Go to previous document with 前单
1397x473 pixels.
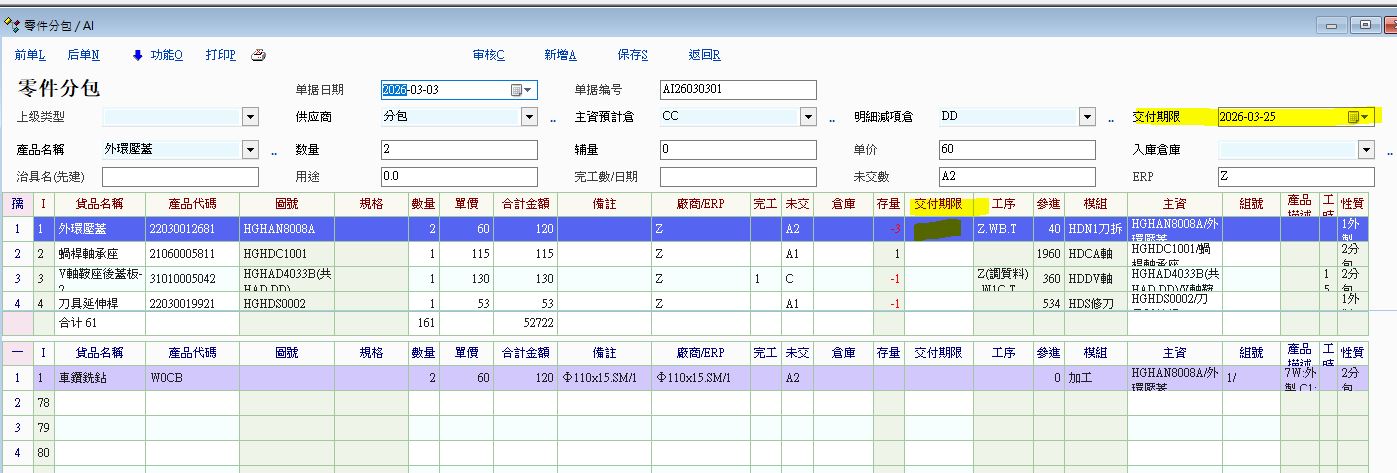(30, 55)
